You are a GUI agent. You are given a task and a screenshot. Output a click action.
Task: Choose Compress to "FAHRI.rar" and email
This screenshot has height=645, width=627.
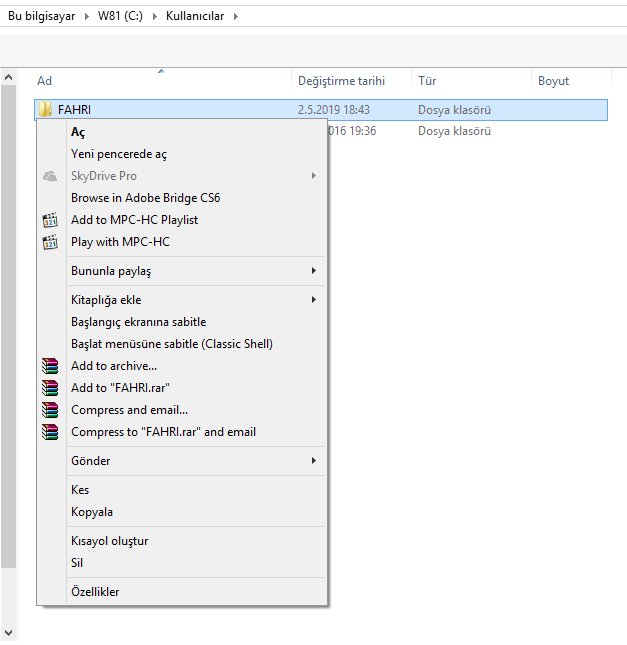coord(182,432)
